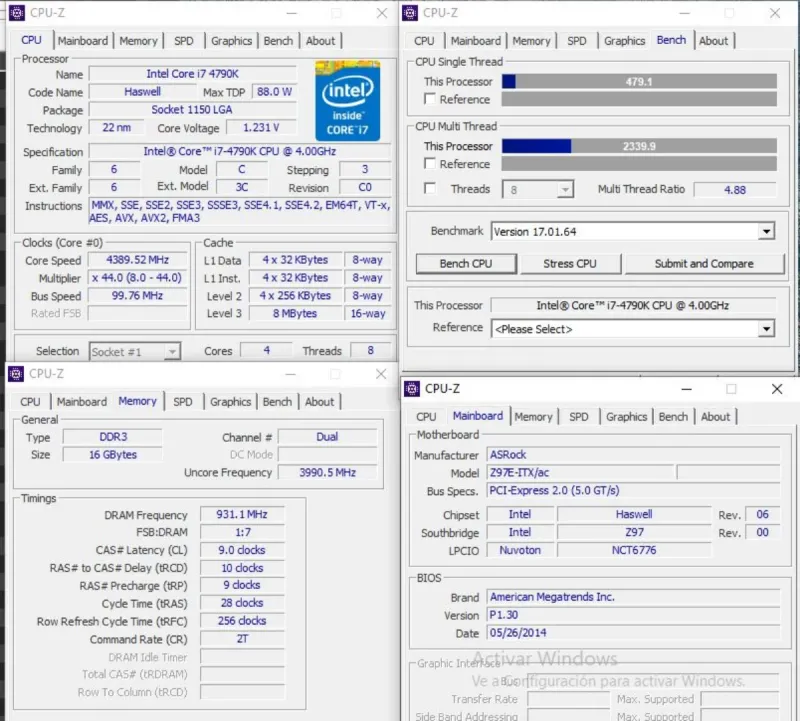Click the motherboard Model field Z97E-ITX/ac
Image resolution: width=800 pixels, height=721 pixels.
581,473
